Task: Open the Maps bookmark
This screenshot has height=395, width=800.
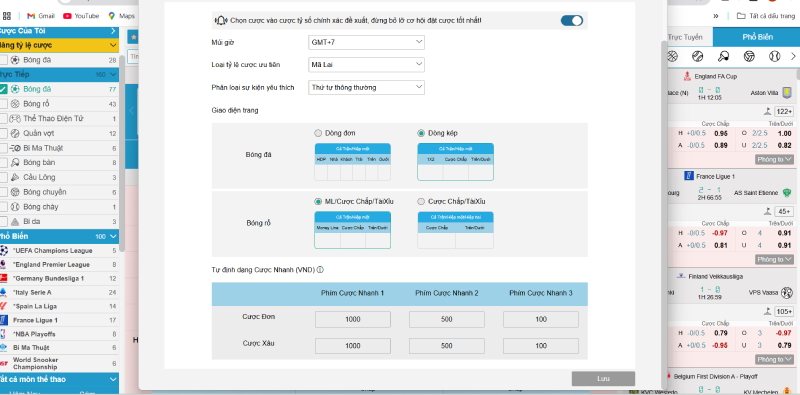Action: [x=121, y=16]
